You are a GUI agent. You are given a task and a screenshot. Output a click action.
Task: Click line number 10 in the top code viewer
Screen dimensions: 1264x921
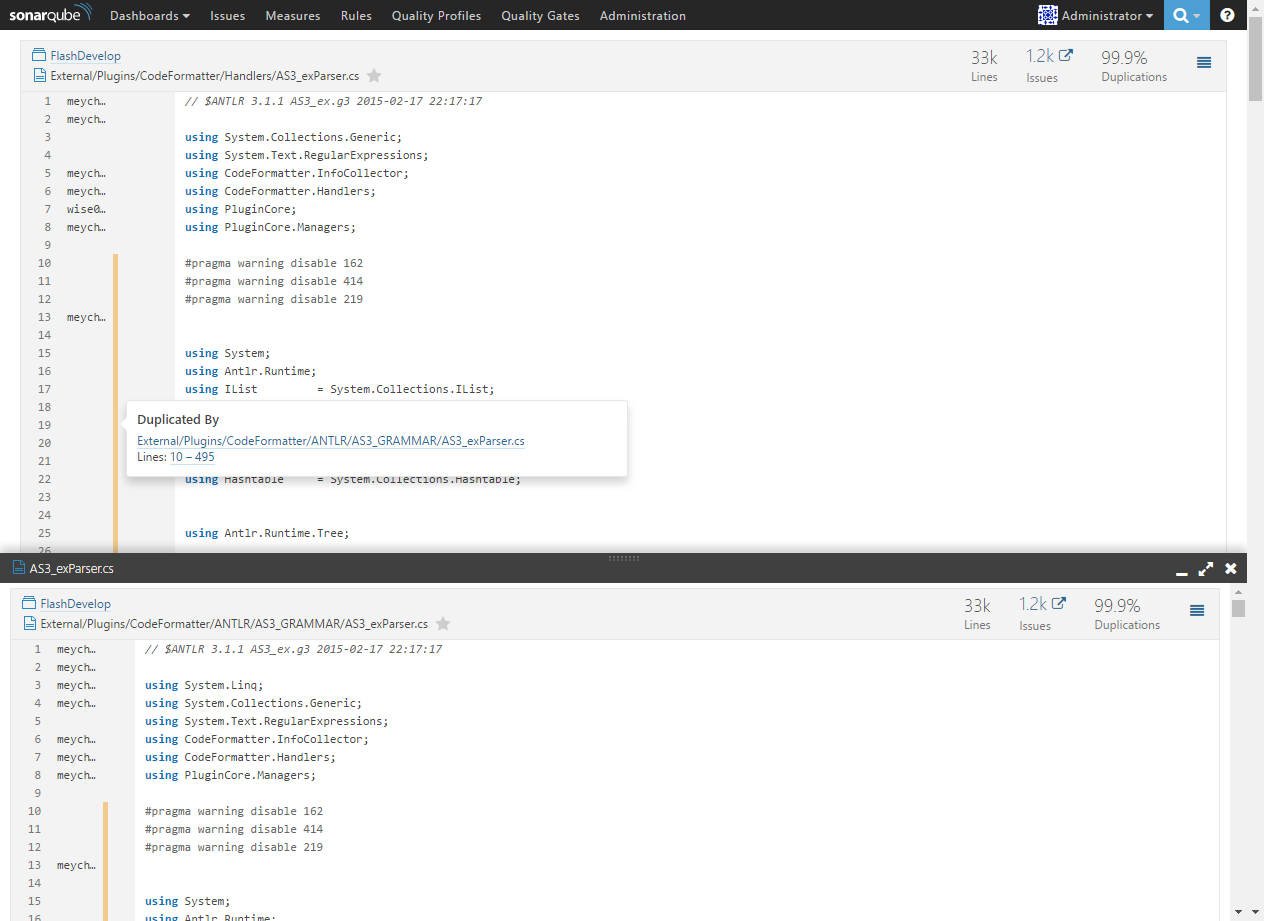[x=44, y=262]
